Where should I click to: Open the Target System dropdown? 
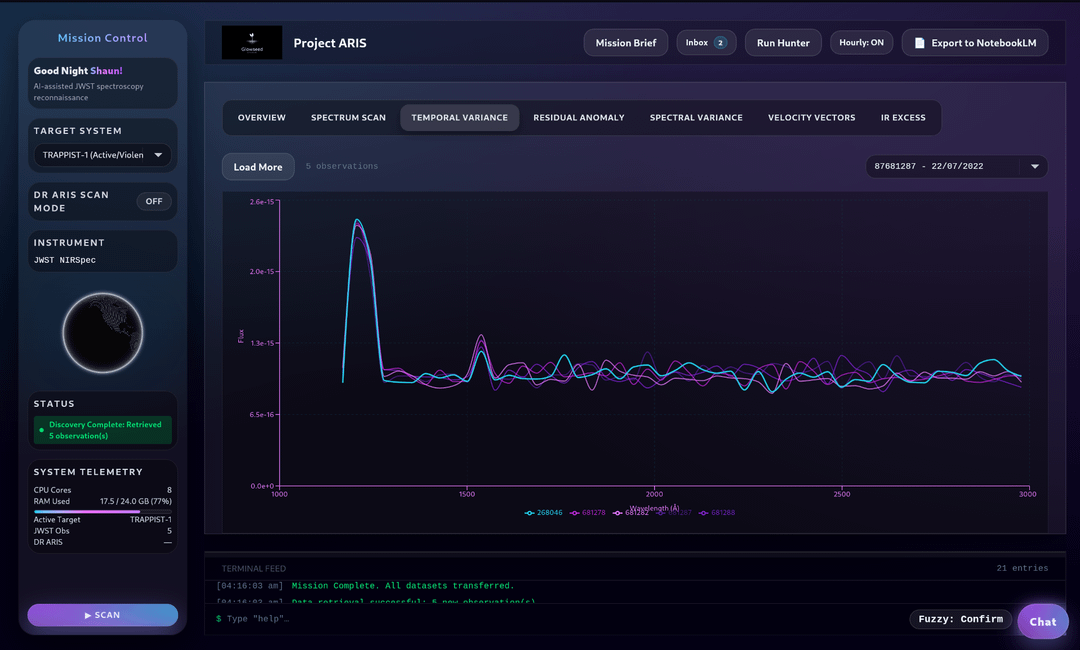coord(102,155)
